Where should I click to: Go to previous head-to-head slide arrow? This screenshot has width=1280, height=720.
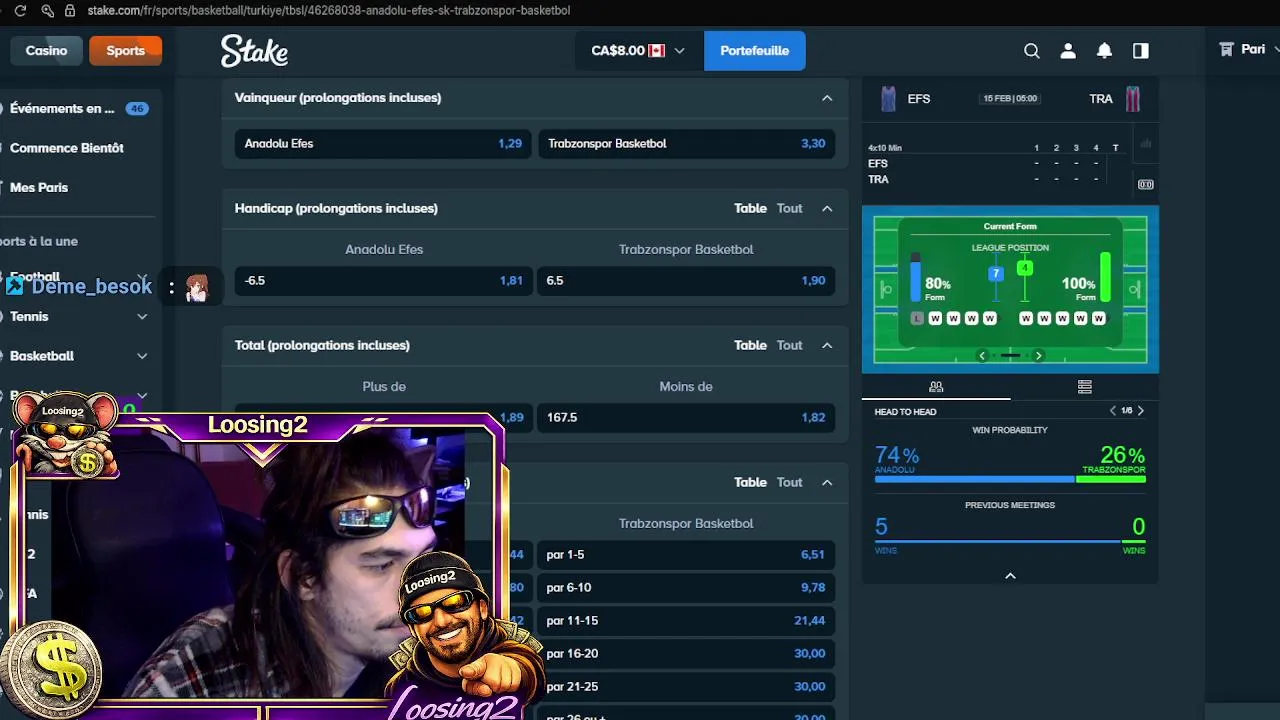pyautogui.click(x=1113, y=411)
